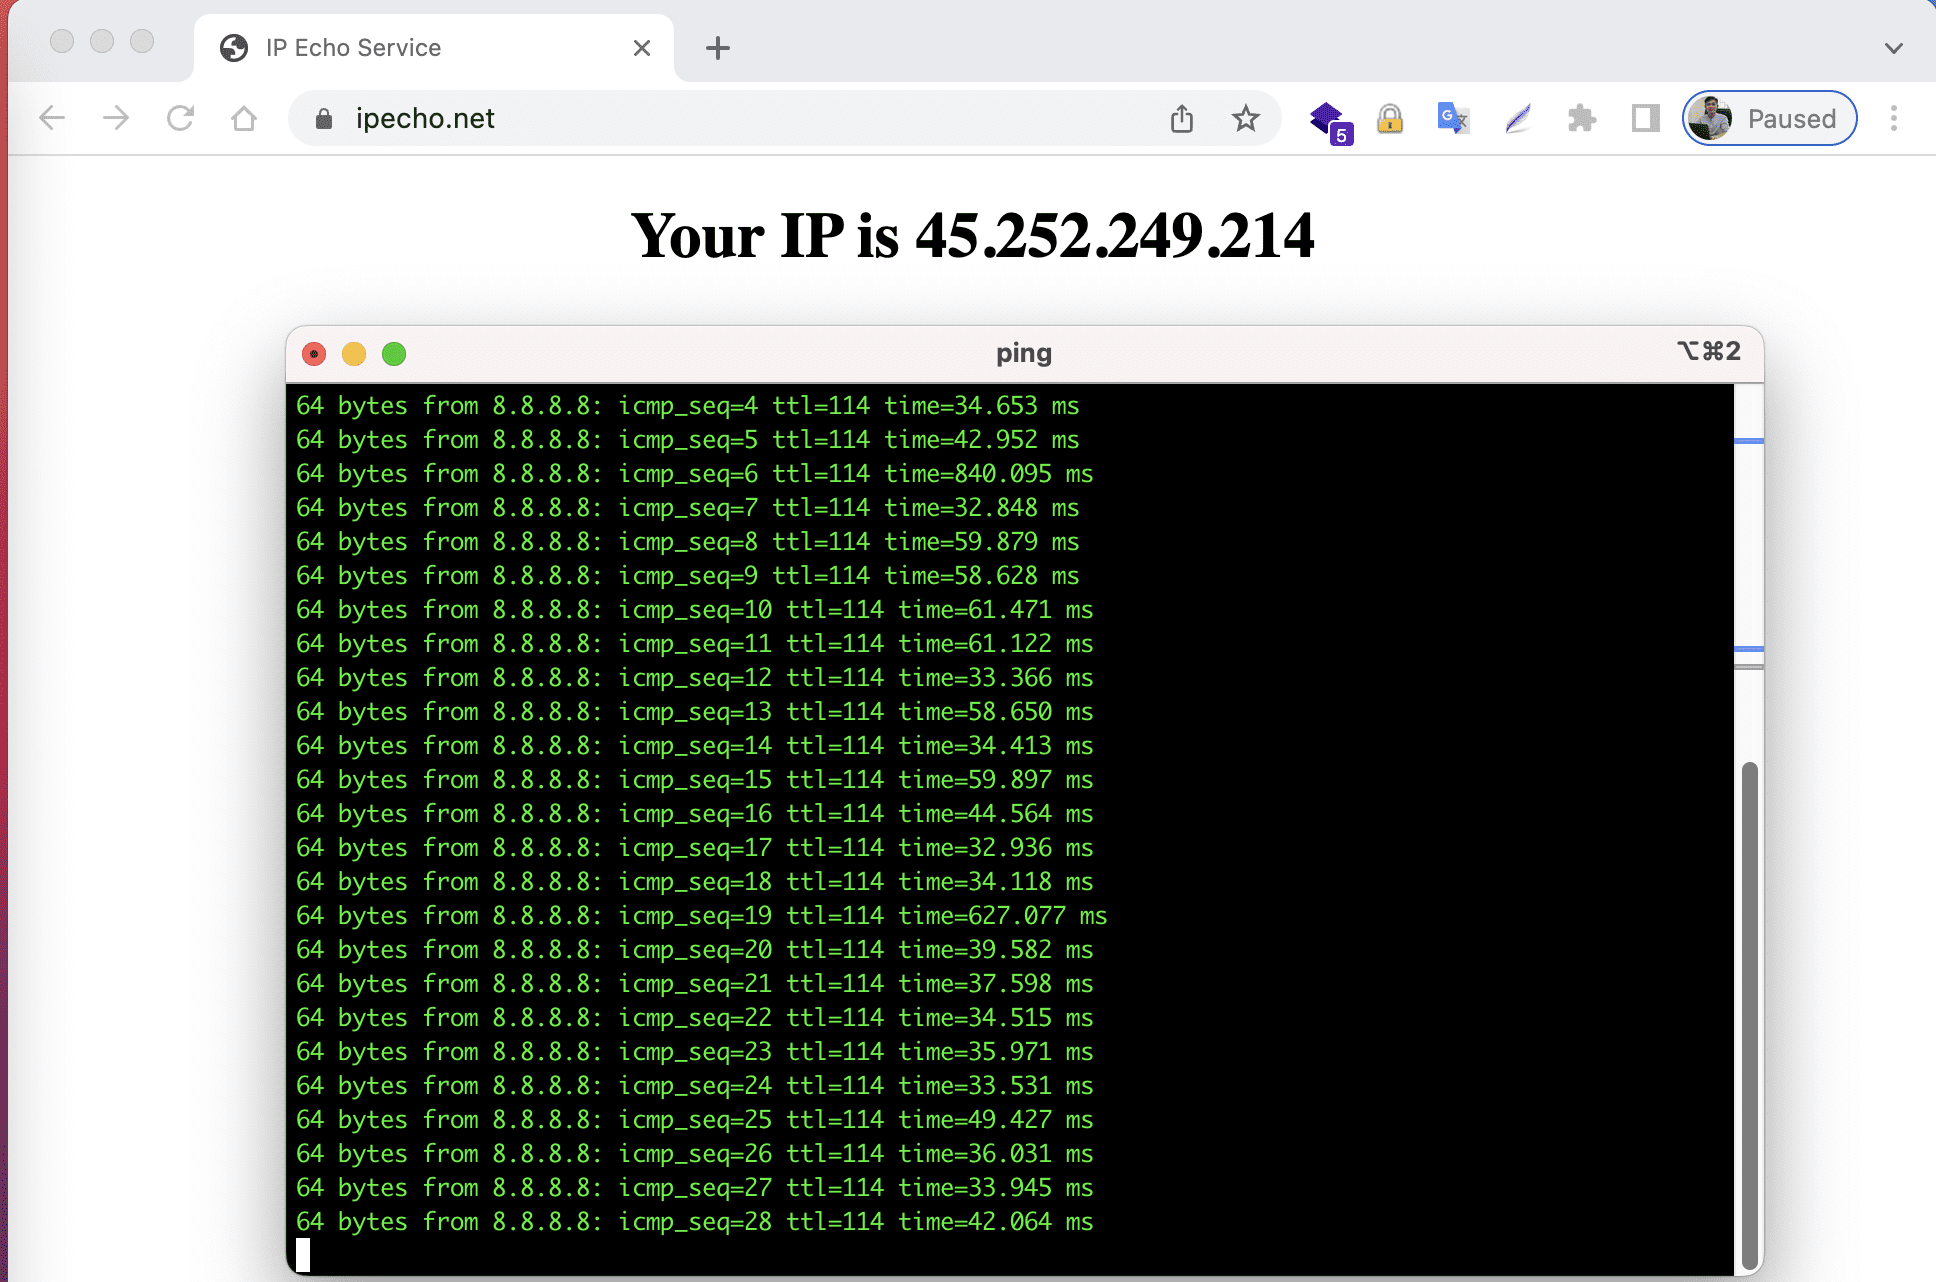Expand the tab search chevron
This screenshot has width=1936, height=1282.
[x=1893, y=48]
